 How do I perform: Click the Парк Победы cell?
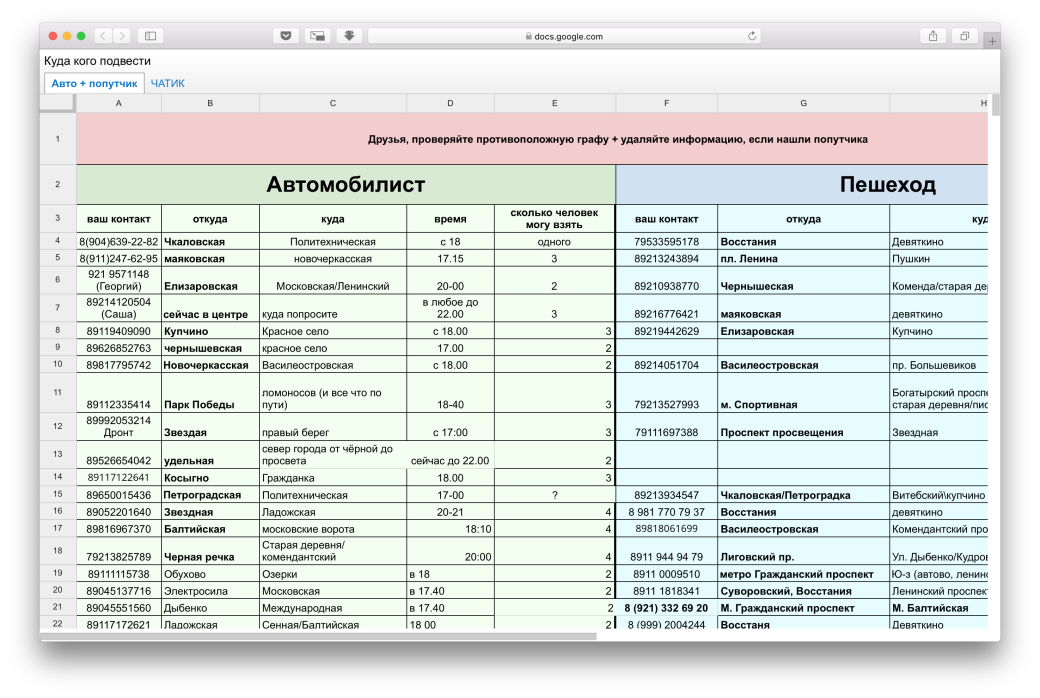pyautogui.click(x=210, y=393)
